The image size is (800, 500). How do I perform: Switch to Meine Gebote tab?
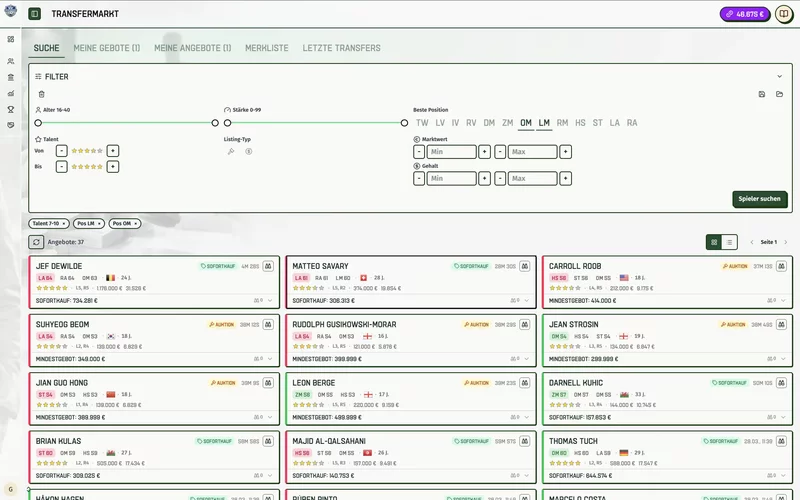[x=106, y=48]
